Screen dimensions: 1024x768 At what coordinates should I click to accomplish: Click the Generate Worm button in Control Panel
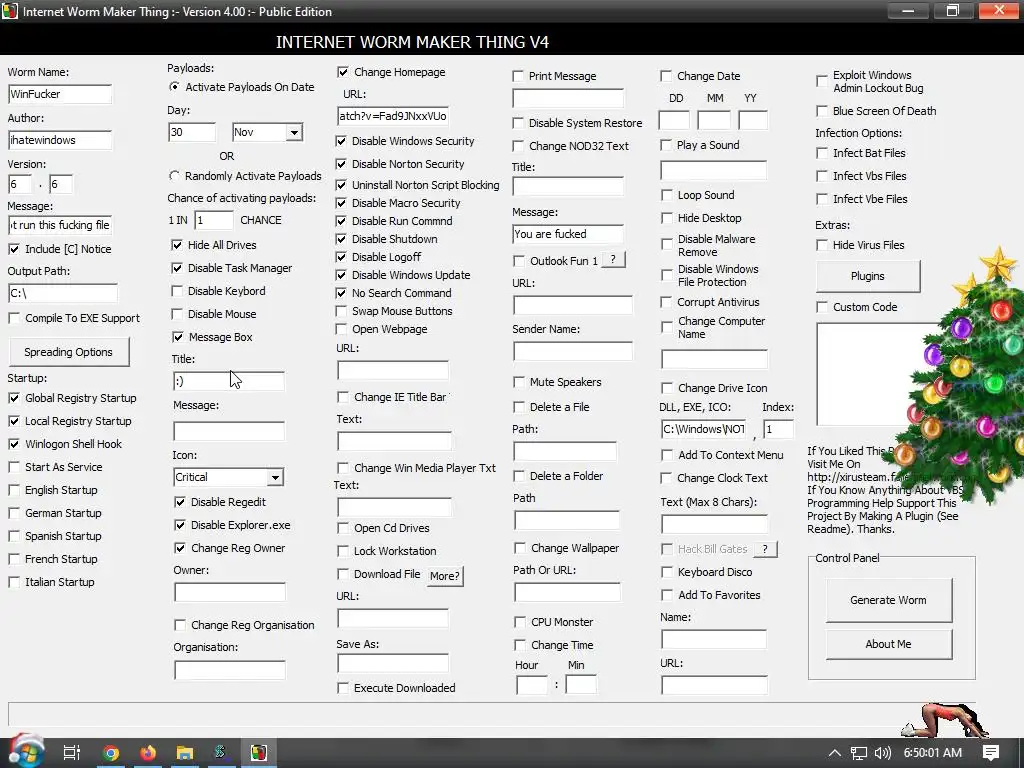click(x=888, y=600)
